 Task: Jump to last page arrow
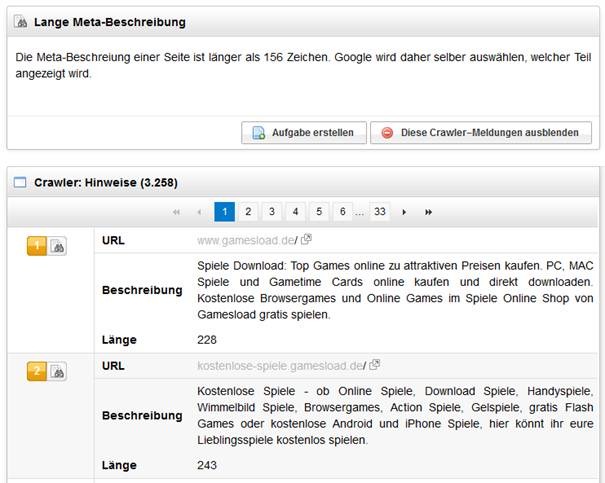(x=428, y=212)
